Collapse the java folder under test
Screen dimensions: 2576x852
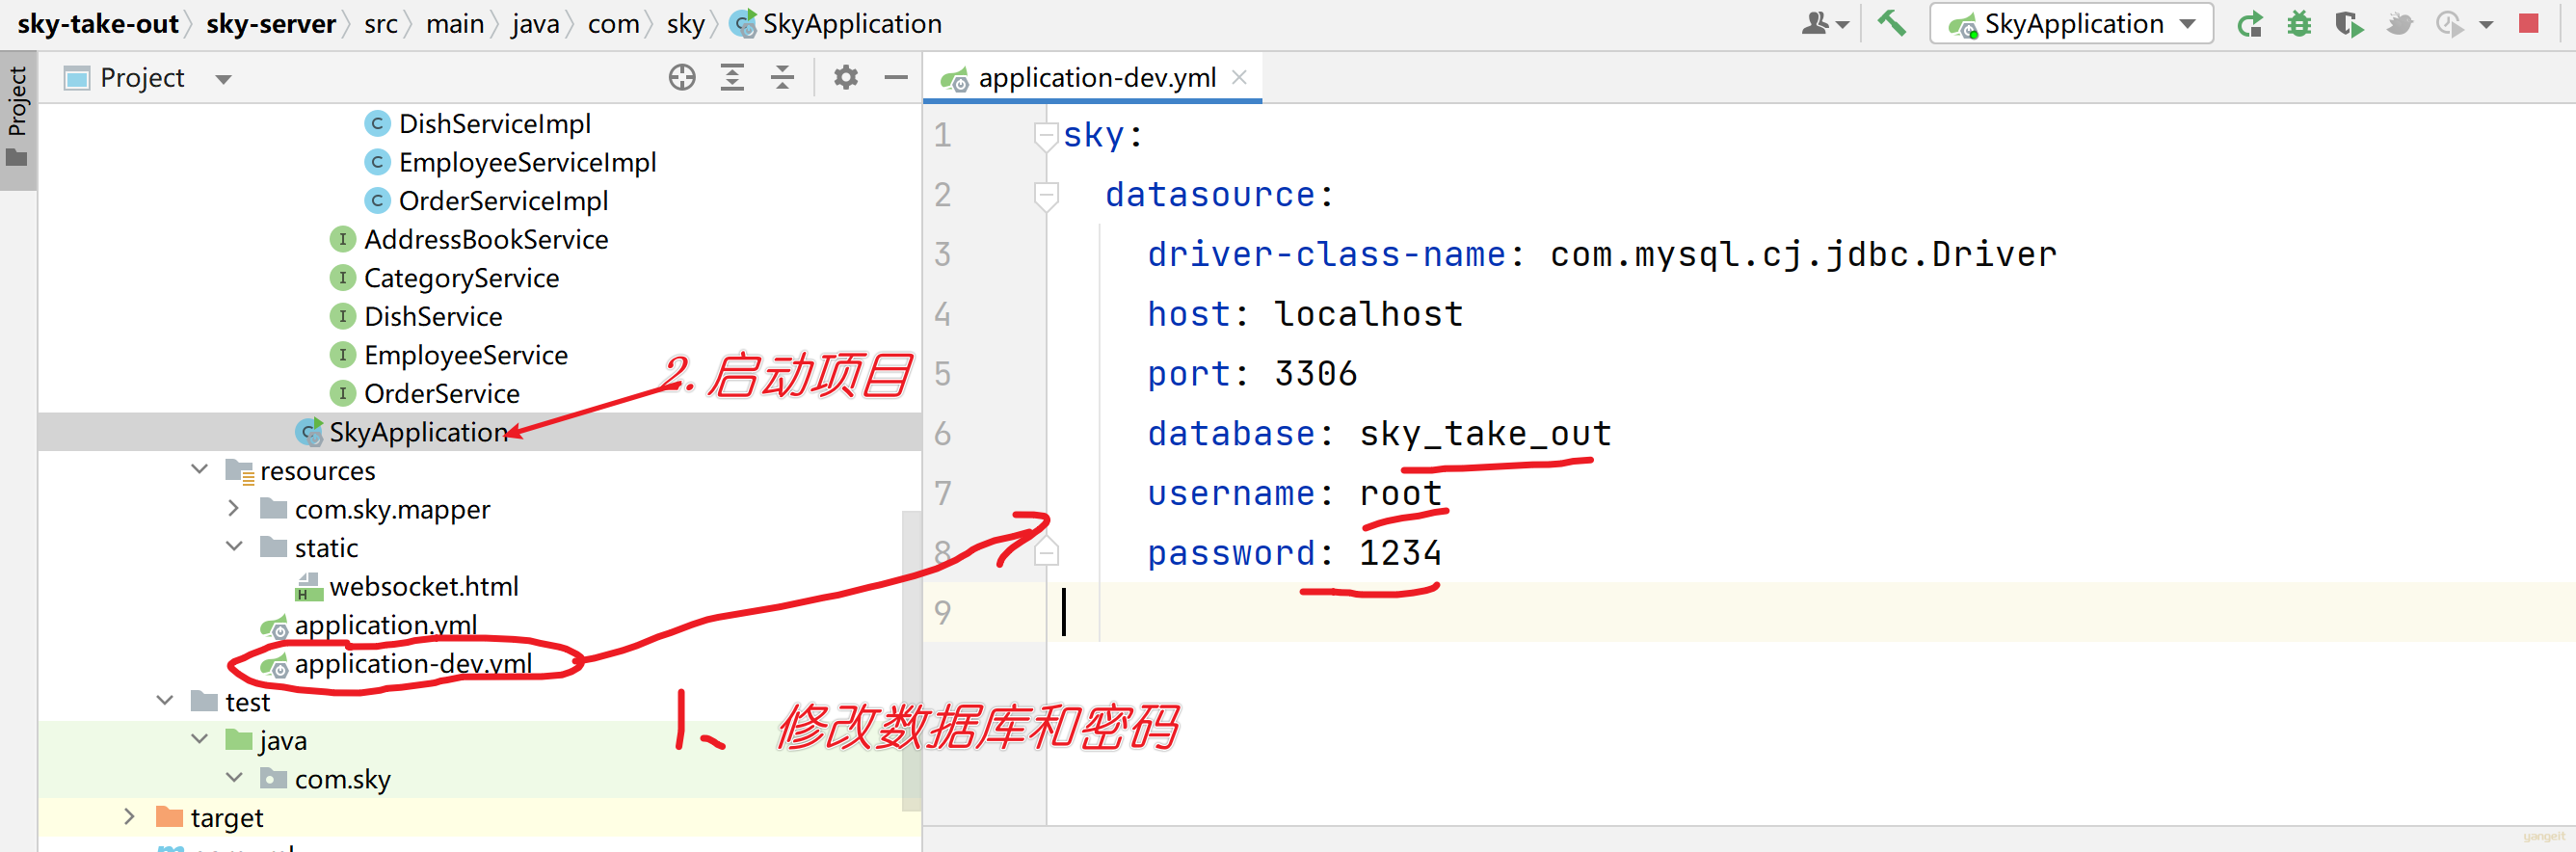pyautogui.click(x=200, y=740)
